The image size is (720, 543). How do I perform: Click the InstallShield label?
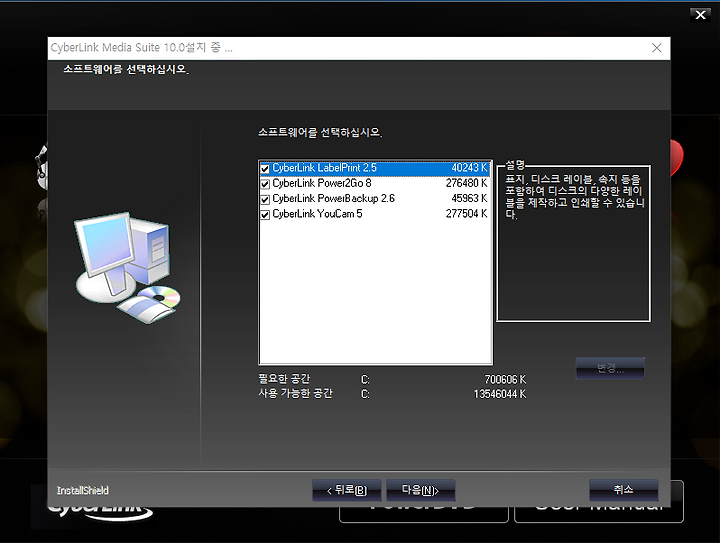(83, 491)
